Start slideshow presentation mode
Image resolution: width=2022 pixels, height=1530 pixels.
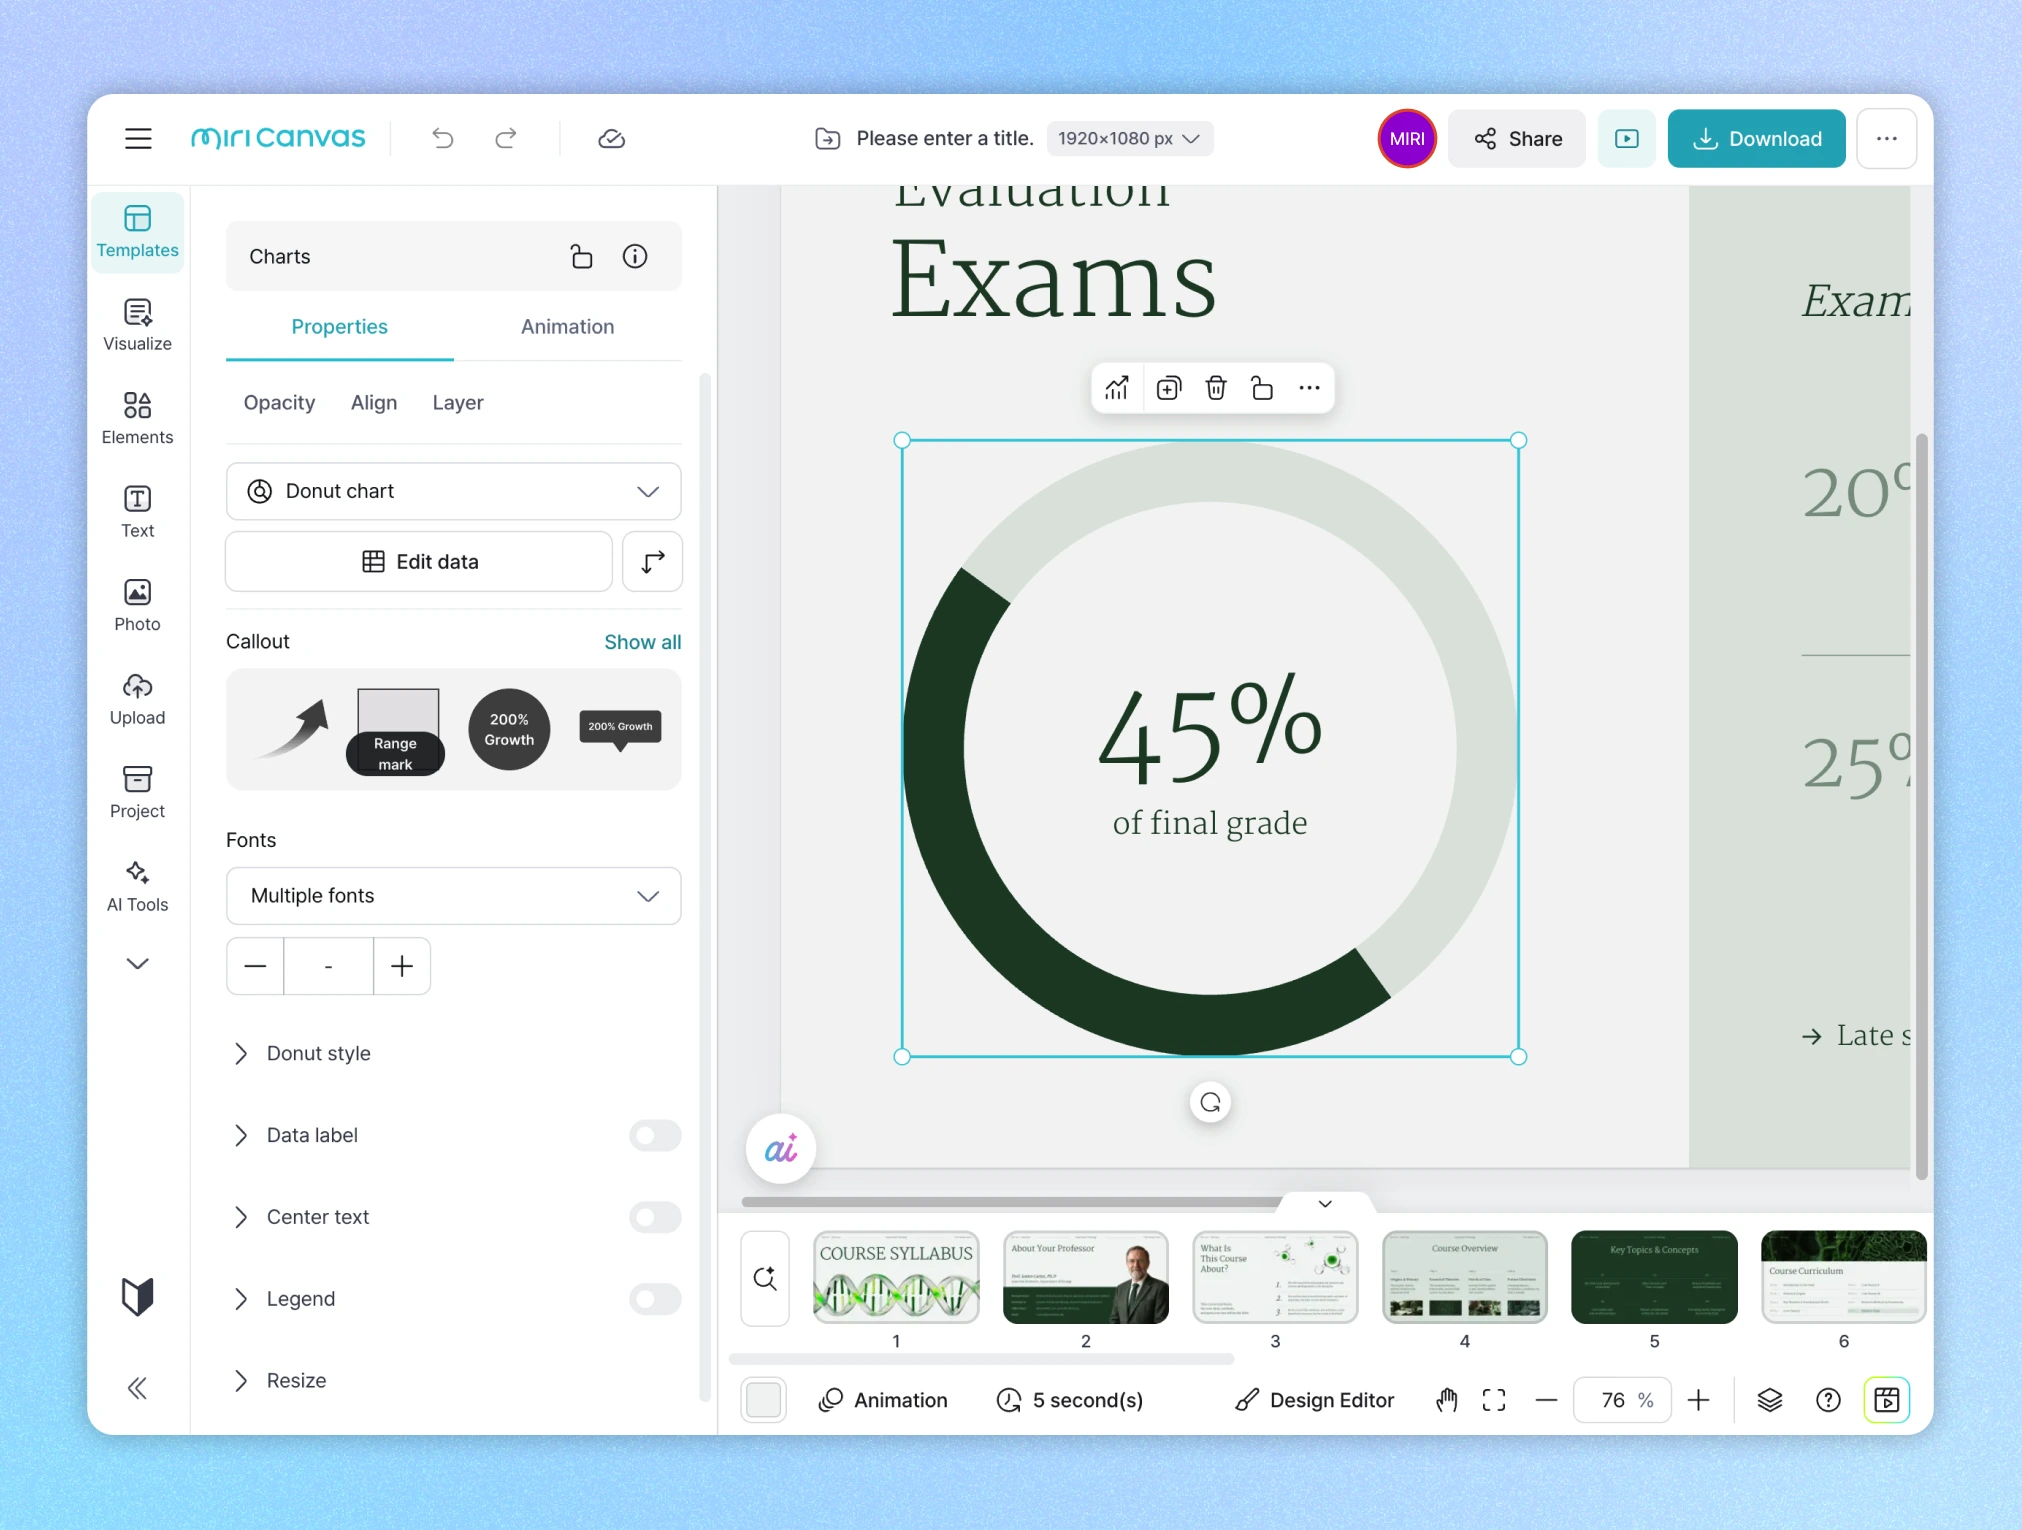pyautogui.click(x=1626, y=138)
